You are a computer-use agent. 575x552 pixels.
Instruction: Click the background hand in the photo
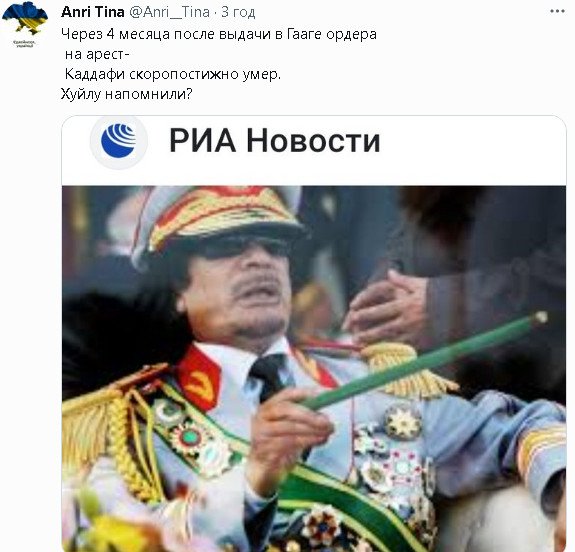tap(385, 308)
